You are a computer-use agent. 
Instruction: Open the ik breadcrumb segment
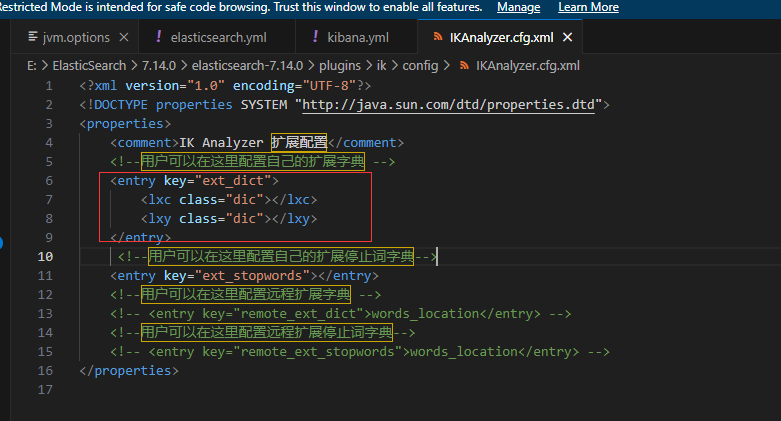(x=382, y=65)
